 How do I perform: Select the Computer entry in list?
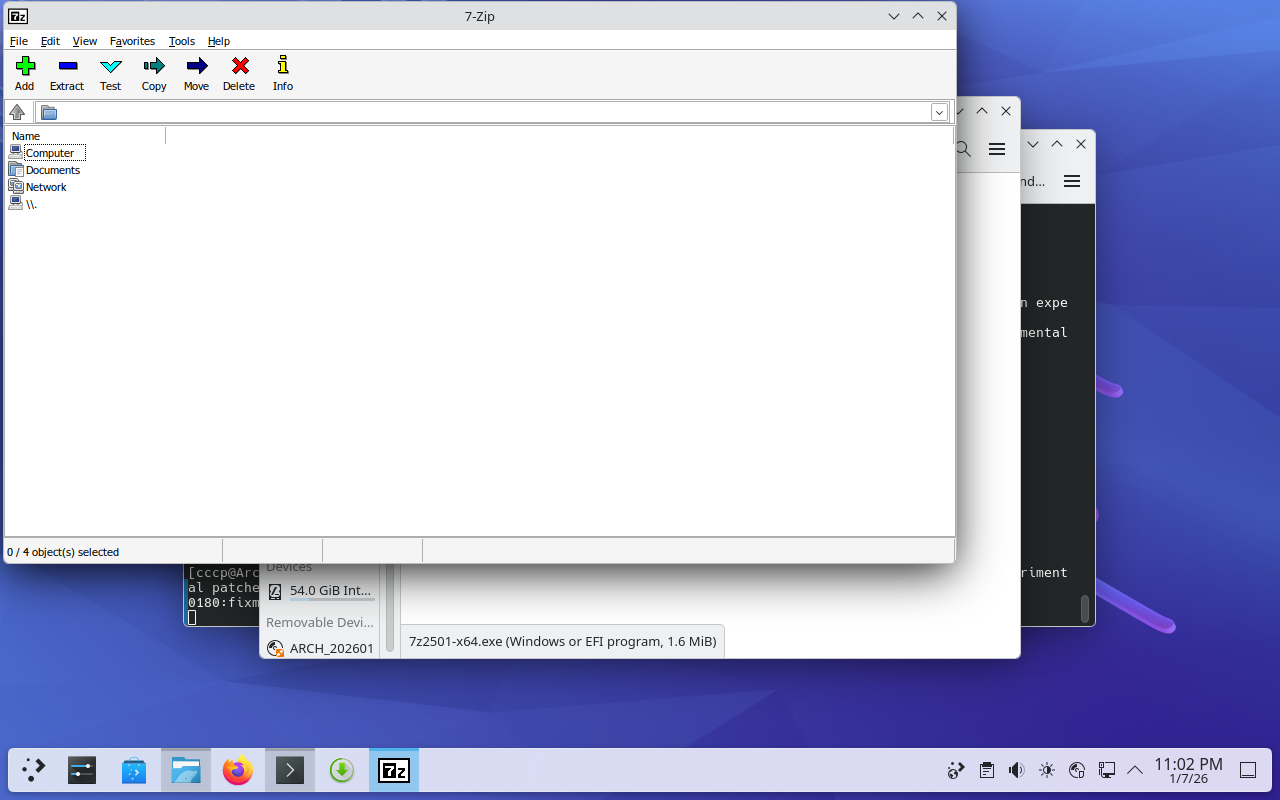coord(49,153)
